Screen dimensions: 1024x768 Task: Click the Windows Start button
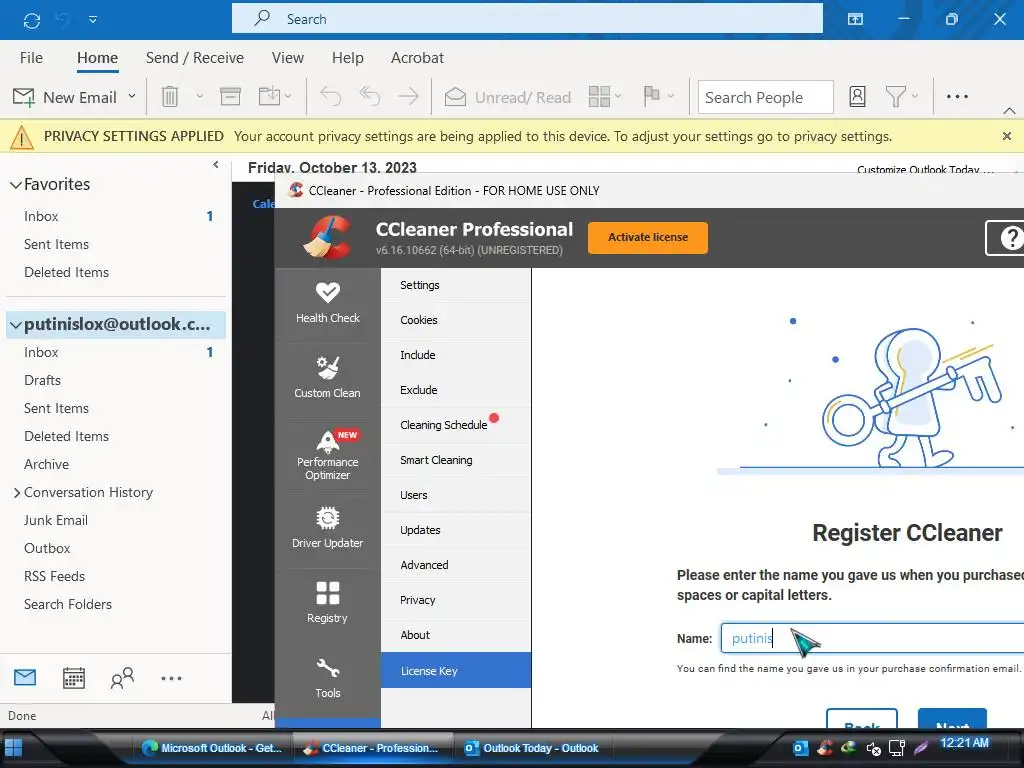14,748
